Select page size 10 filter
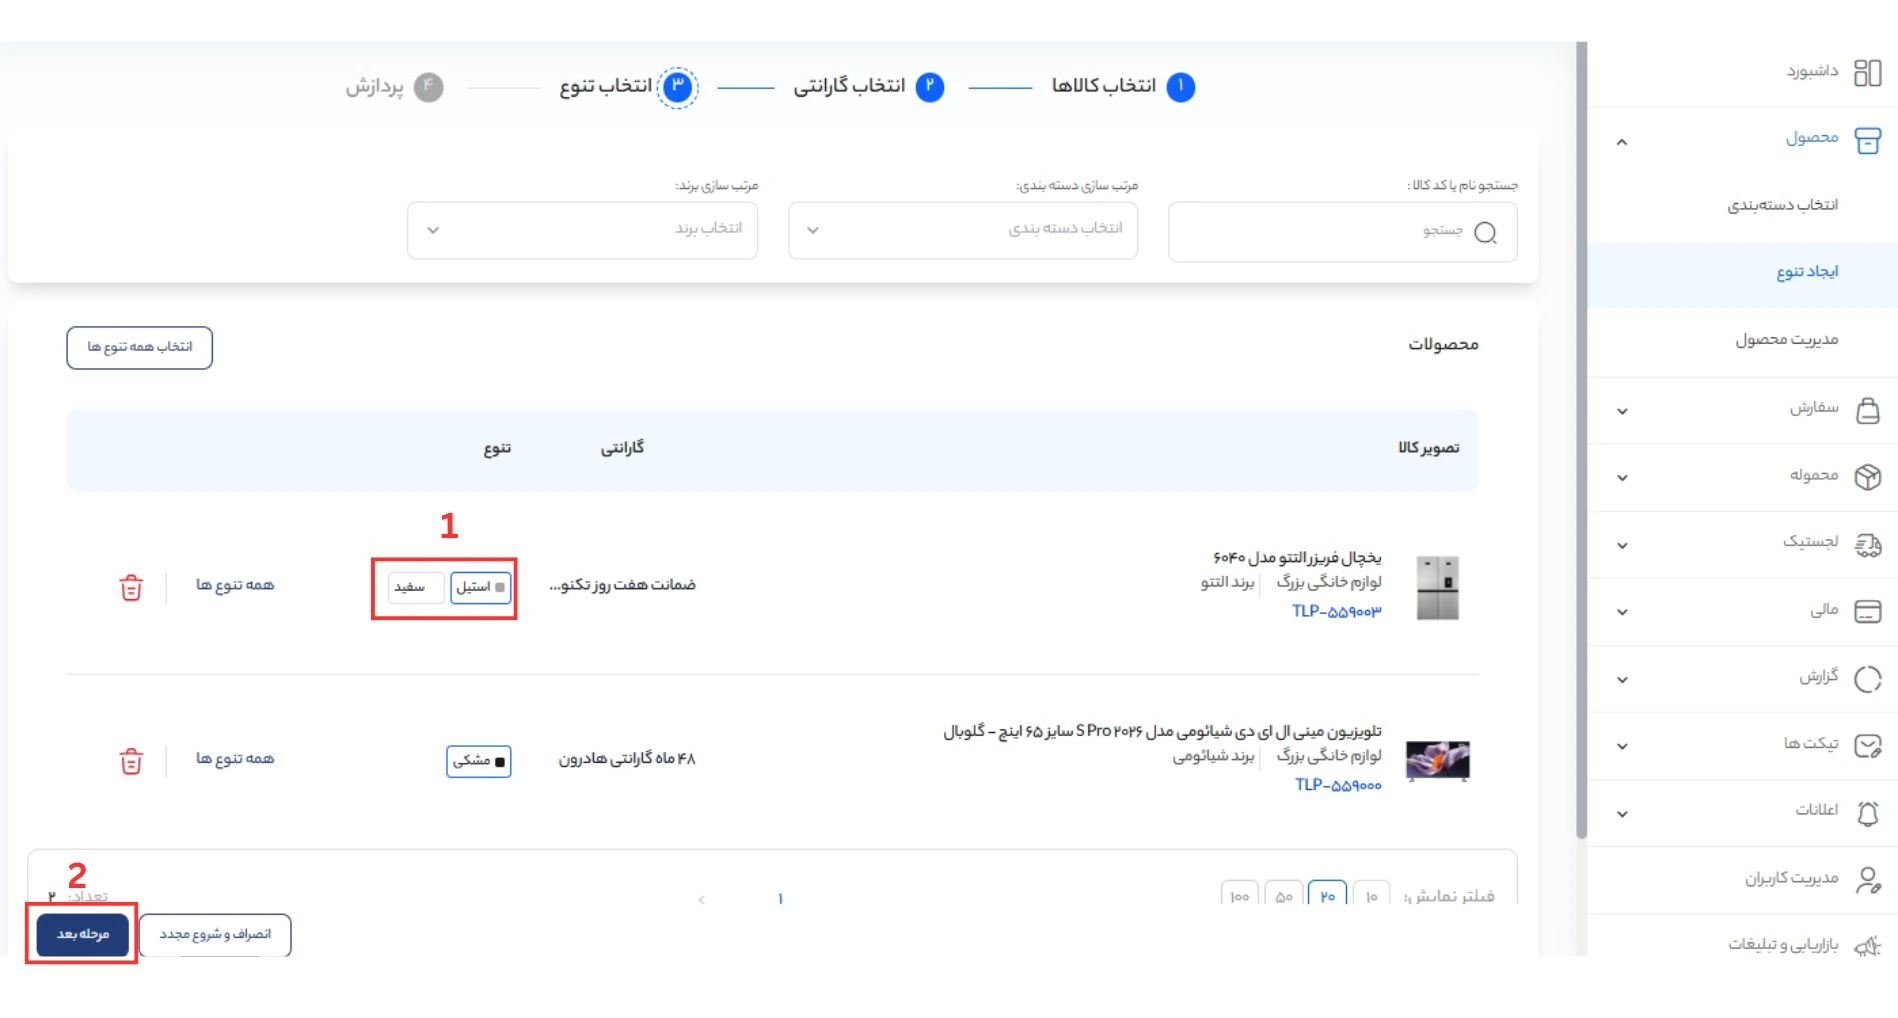This screenshot has width=1898, height=1018. coord(1371,894)
